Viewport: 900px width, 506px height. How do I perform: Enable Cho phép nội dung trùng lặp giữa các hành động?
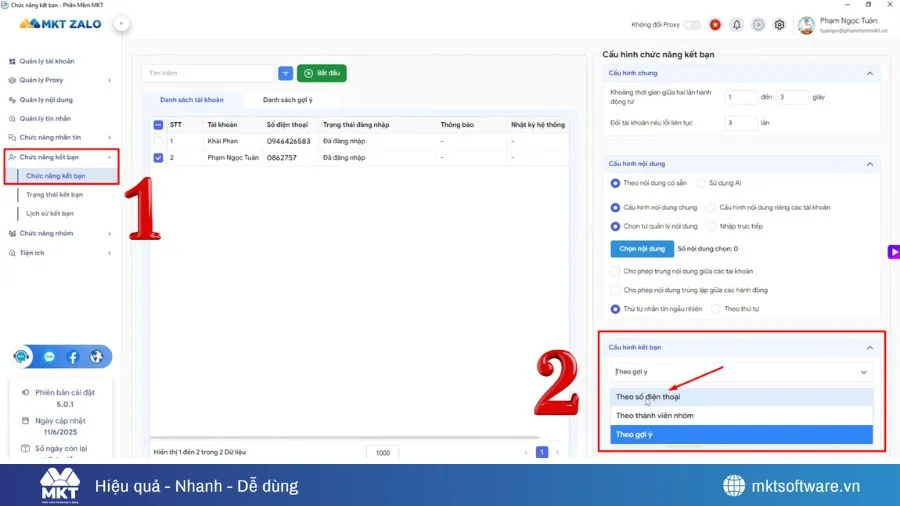pos(615,290)
